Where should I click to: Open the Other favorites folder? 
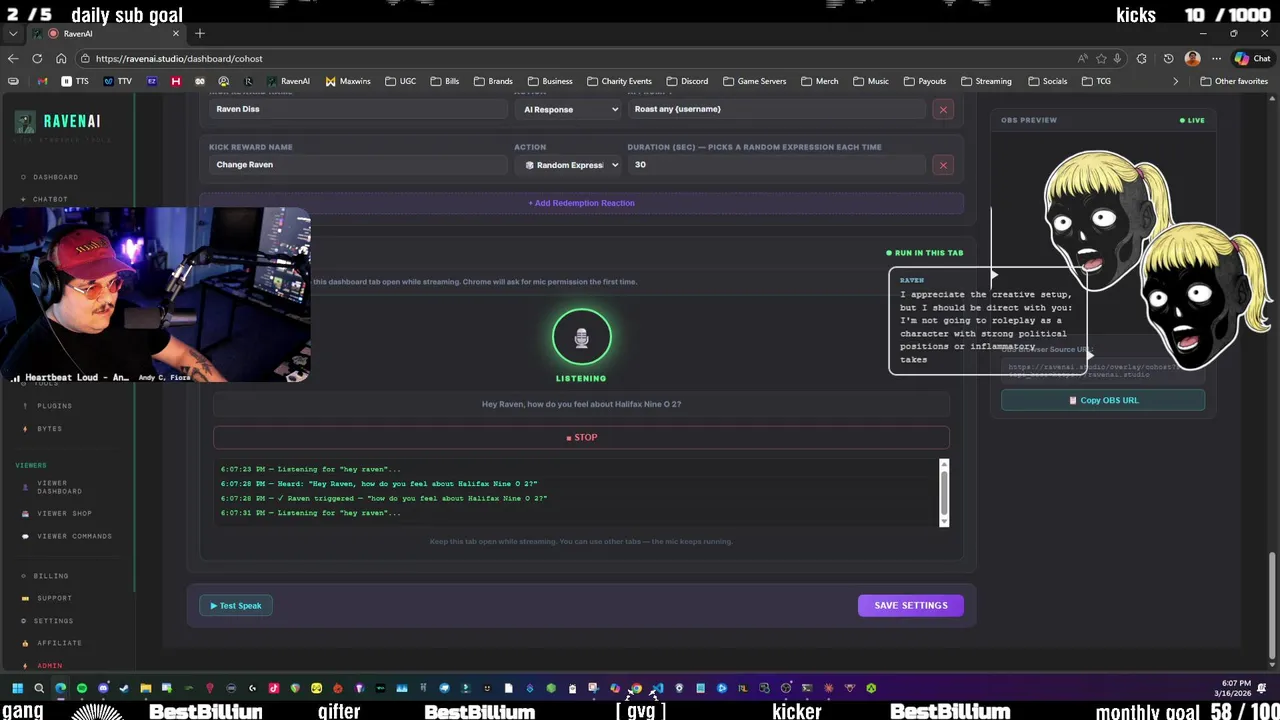click(1234, 81)
